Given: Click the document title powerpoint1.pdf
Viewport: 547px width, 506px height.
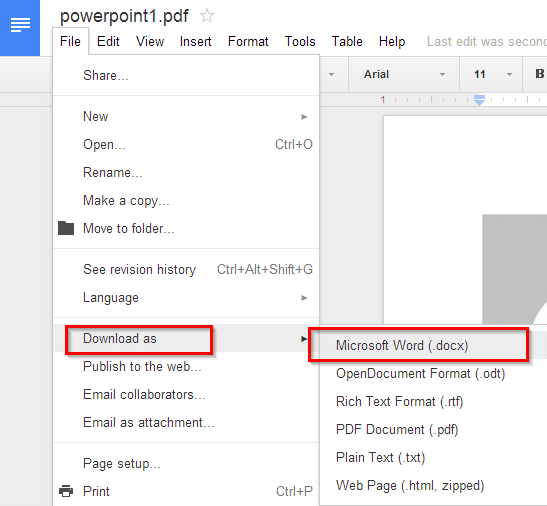Looking at the screenshot, I should (124, 16).
